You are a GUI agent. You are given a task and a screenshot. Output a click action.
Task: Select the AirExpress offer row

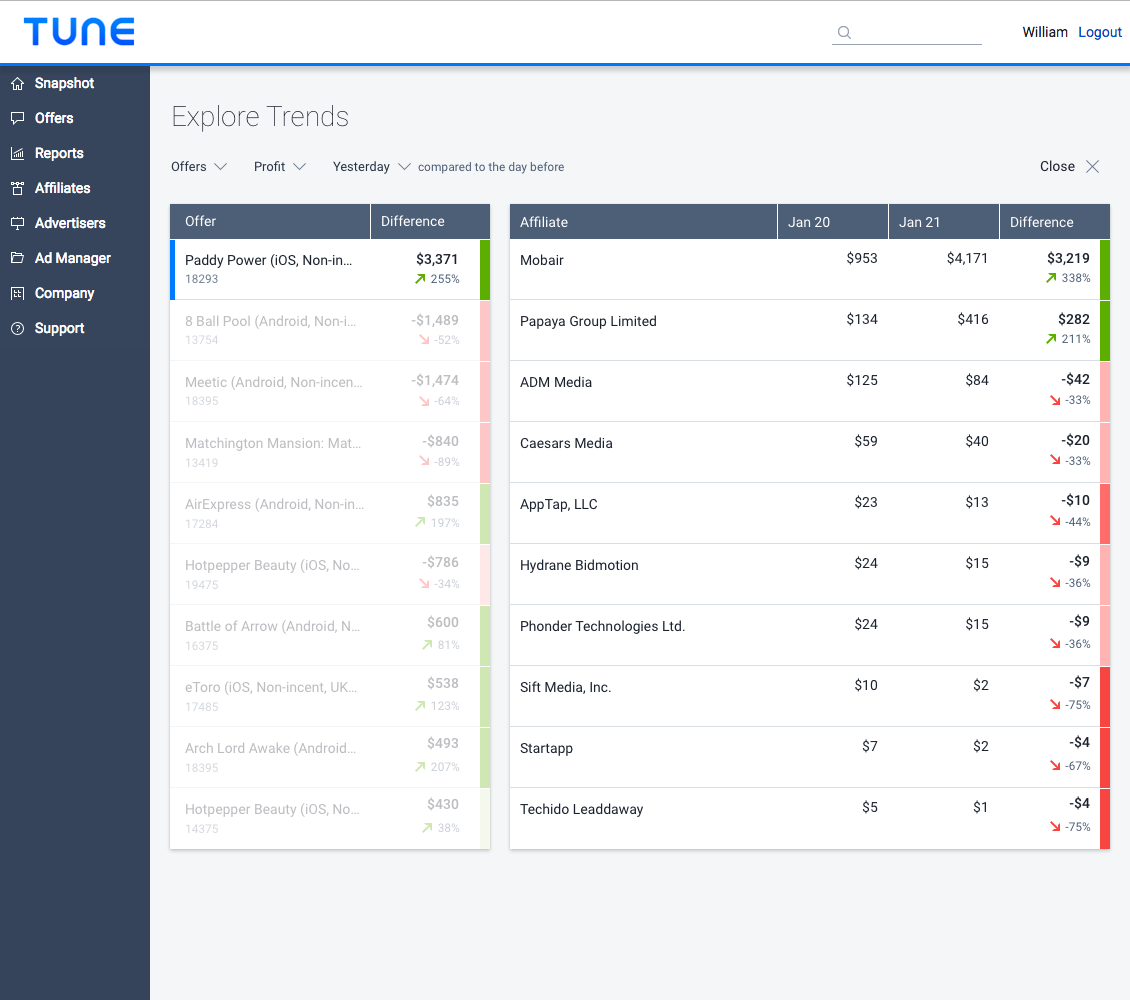tap(330, 513)
